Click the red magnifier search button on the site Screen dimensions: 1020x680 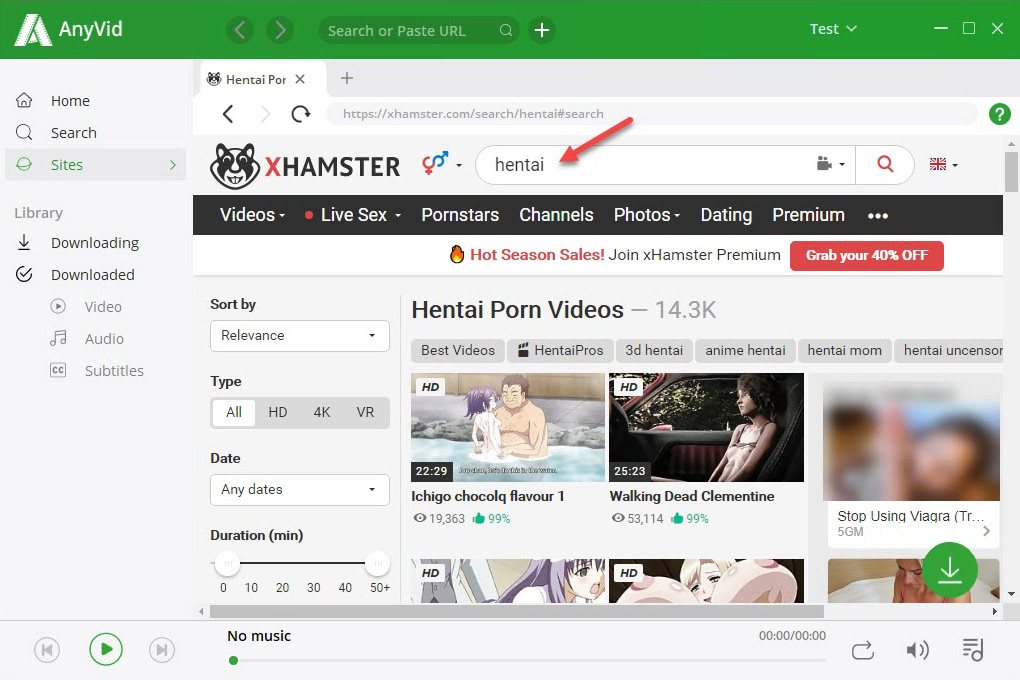(885, 164)
